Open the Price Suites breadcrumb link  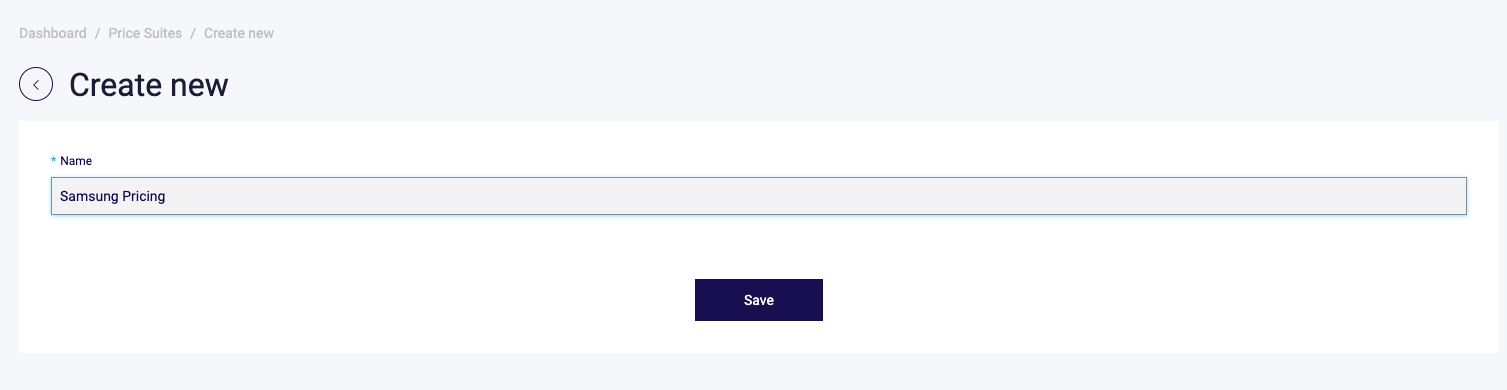(145, 33)
